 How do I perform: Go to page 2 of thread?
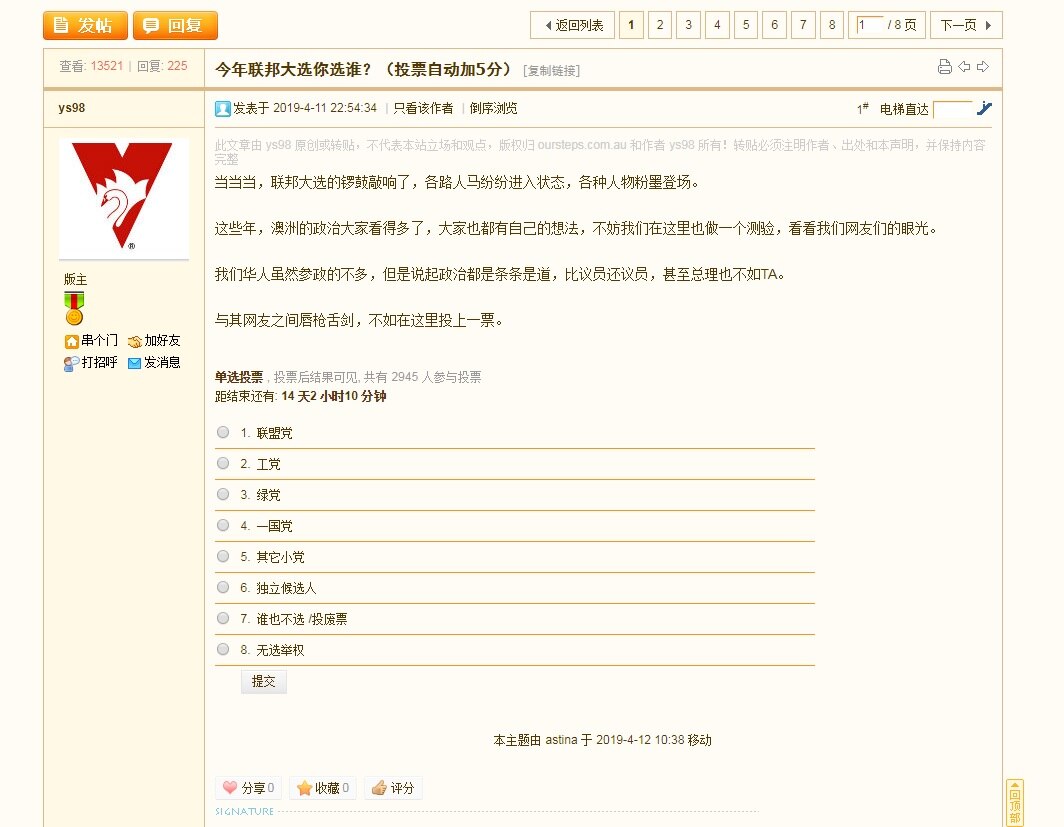[660, 25]
